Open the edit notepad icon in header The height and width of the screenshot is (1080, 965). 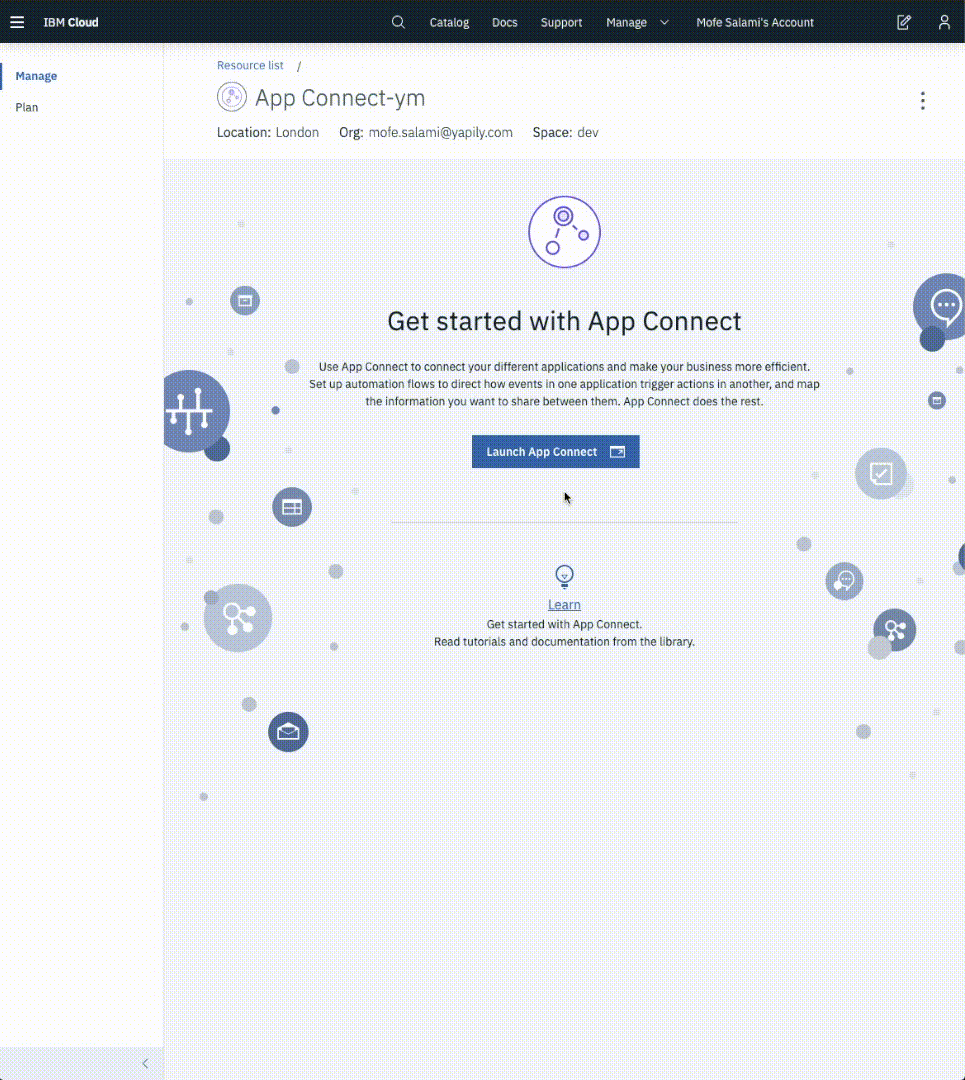[904, 22]
